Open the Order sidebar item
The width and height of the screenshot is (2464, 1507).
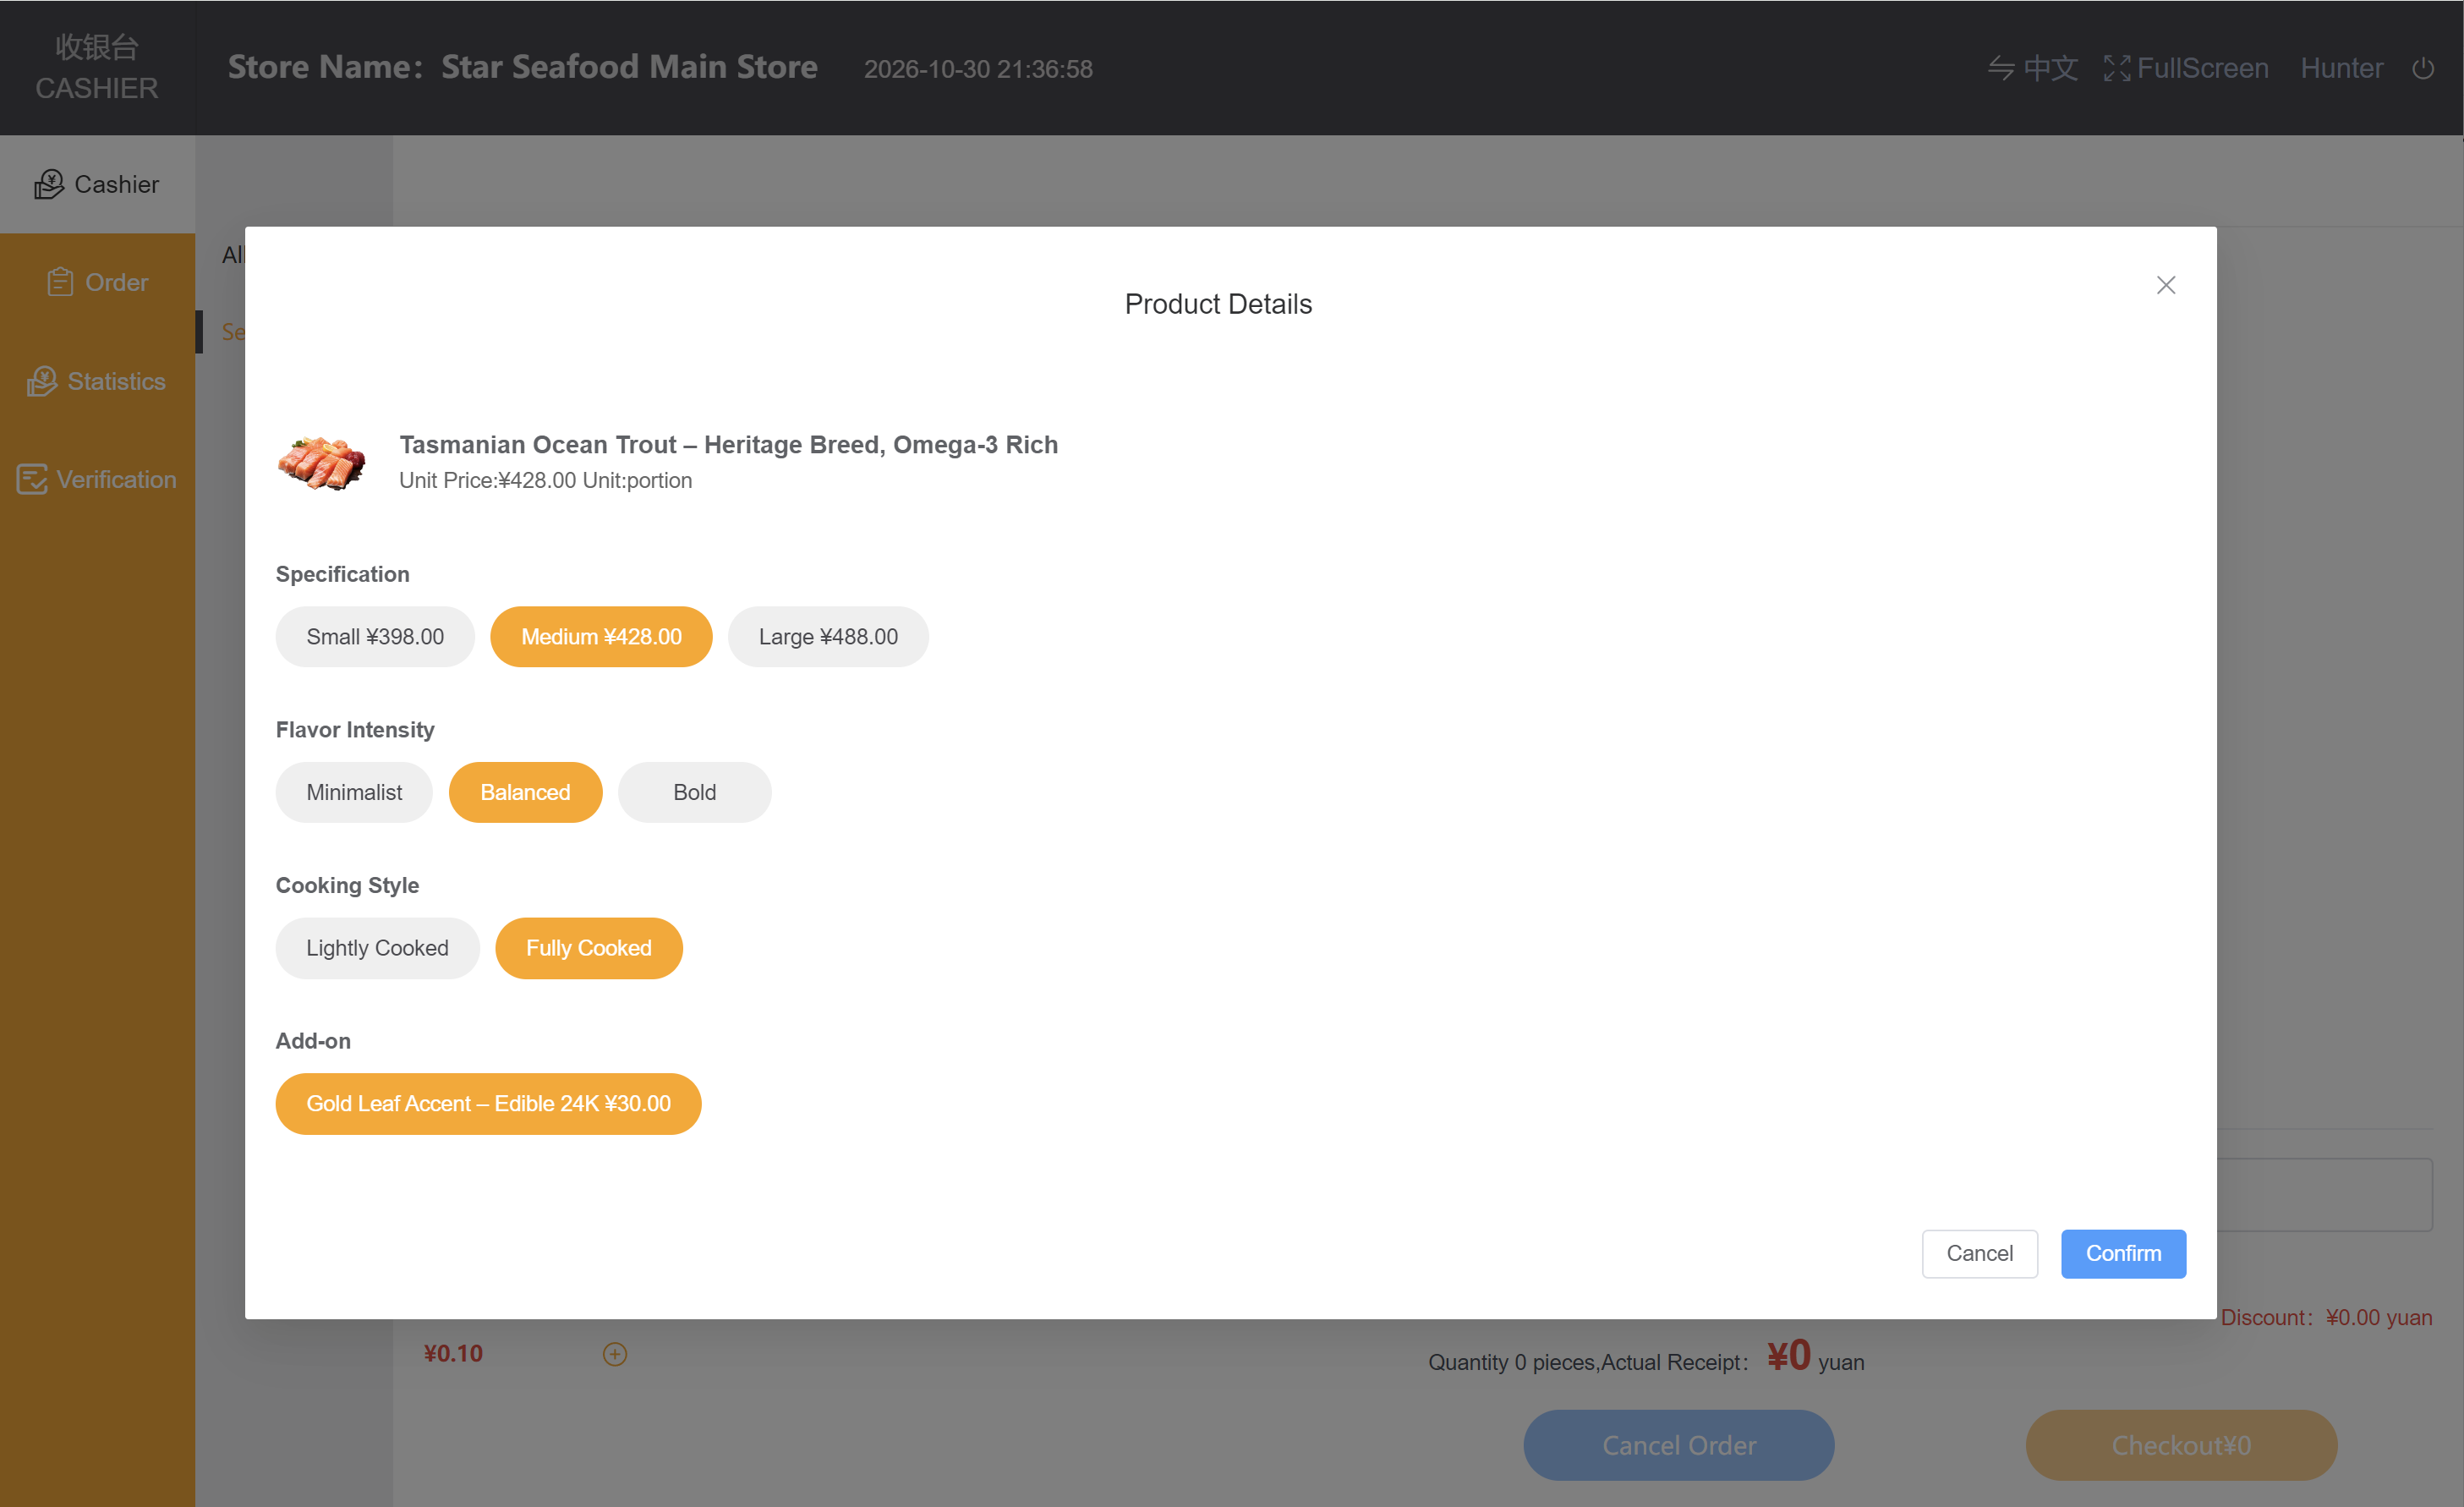click(97, 282)
